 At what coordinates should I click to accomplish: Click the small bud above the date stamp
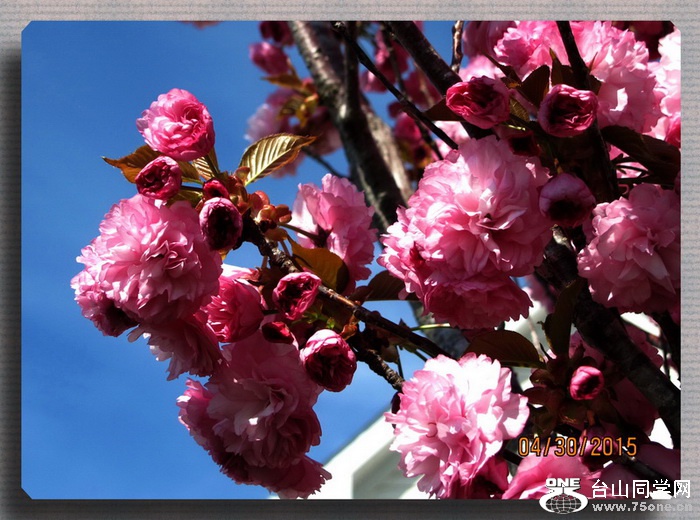pyautogui.click(x=586, y=382)
